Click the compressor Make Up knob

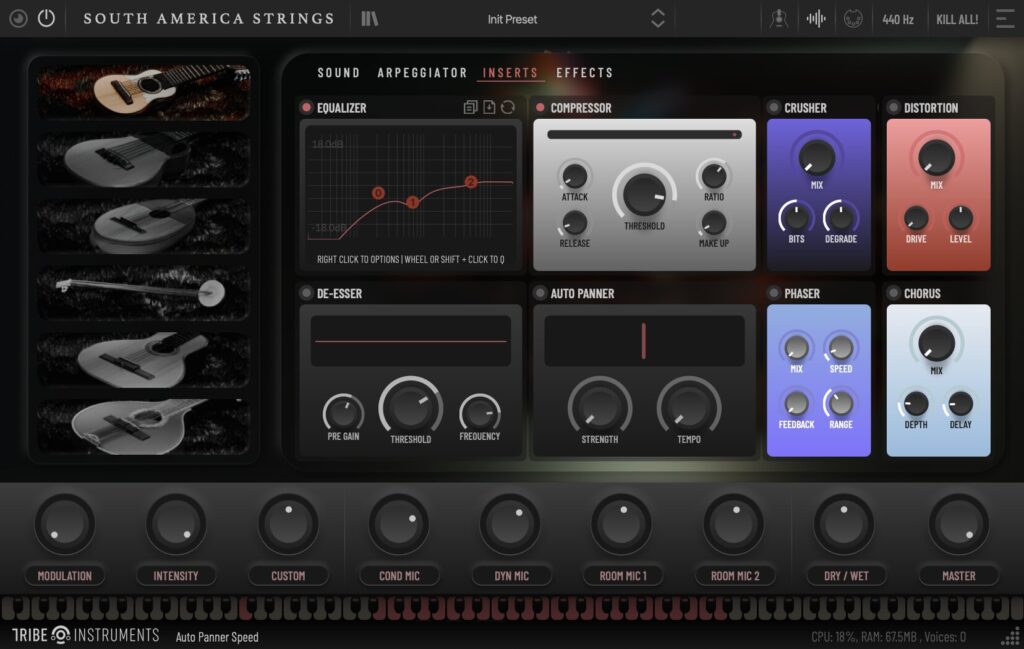pos(714,223)
